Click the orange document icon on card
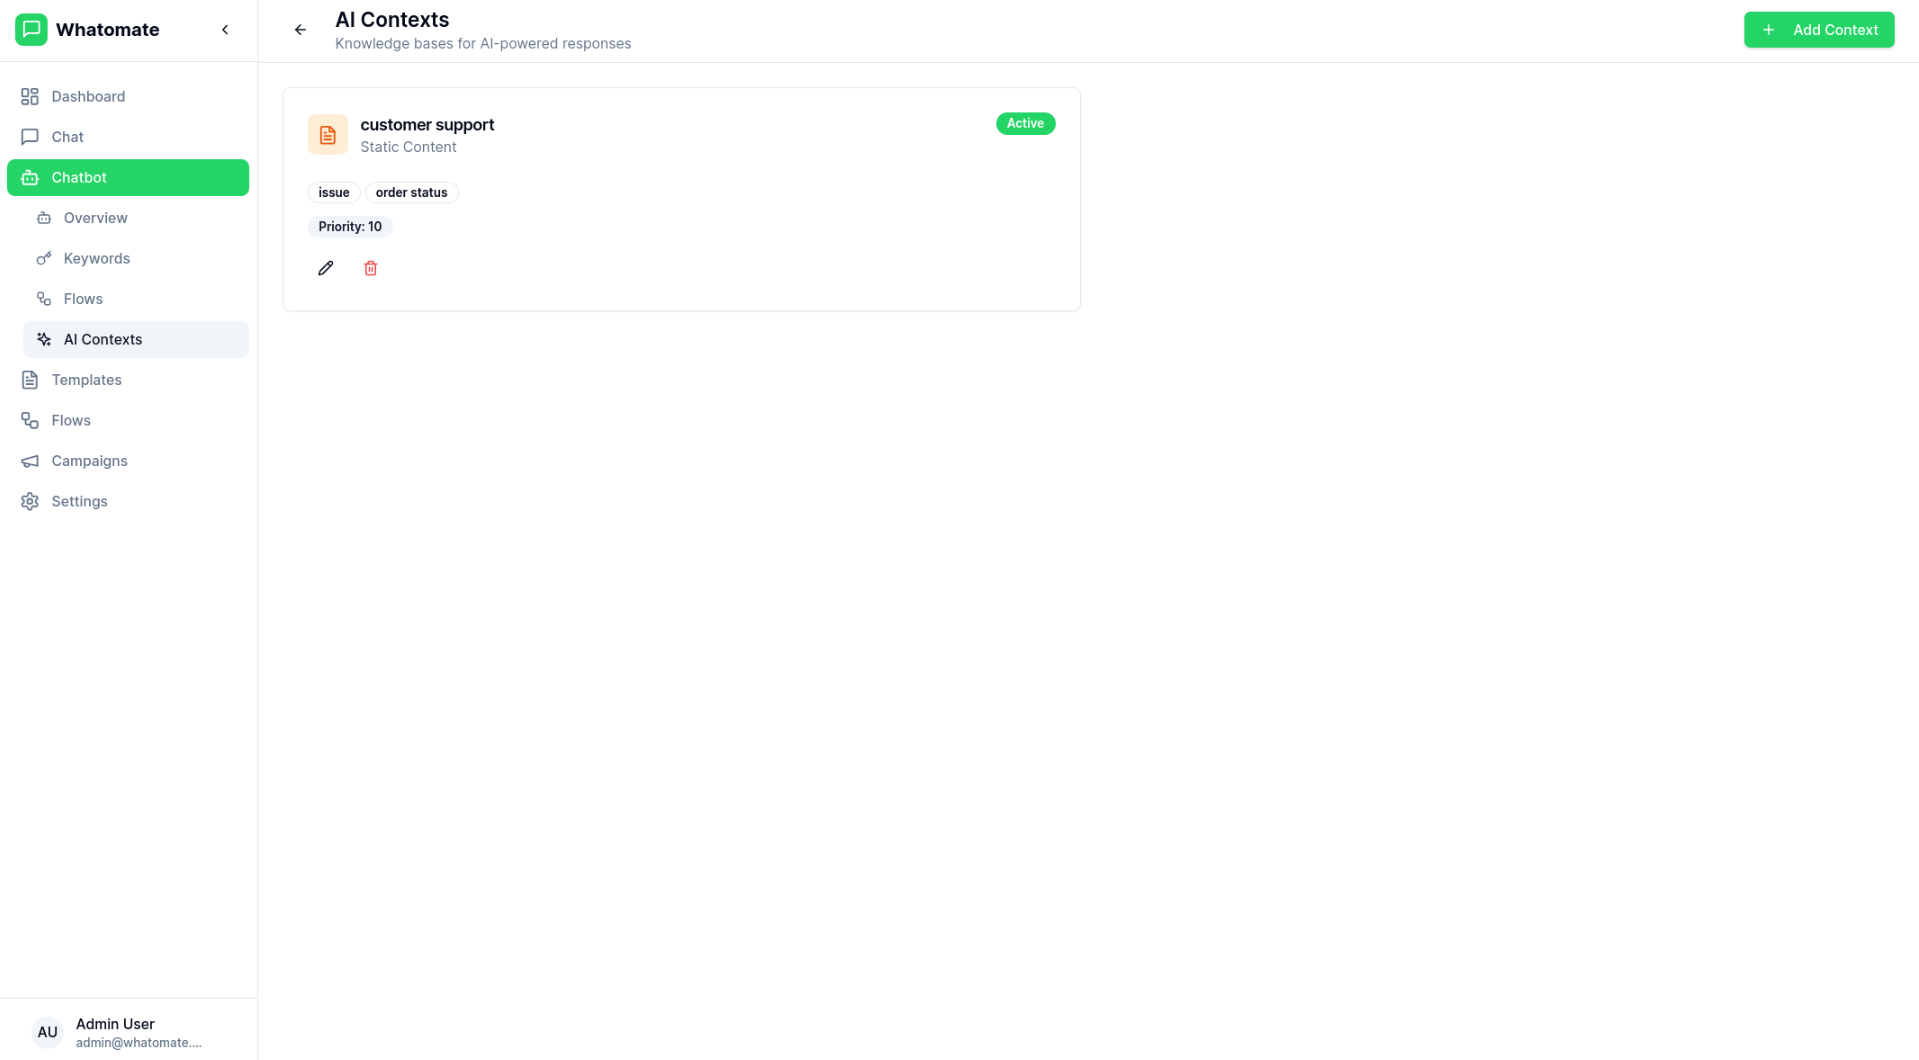 [x=328, y=135]
